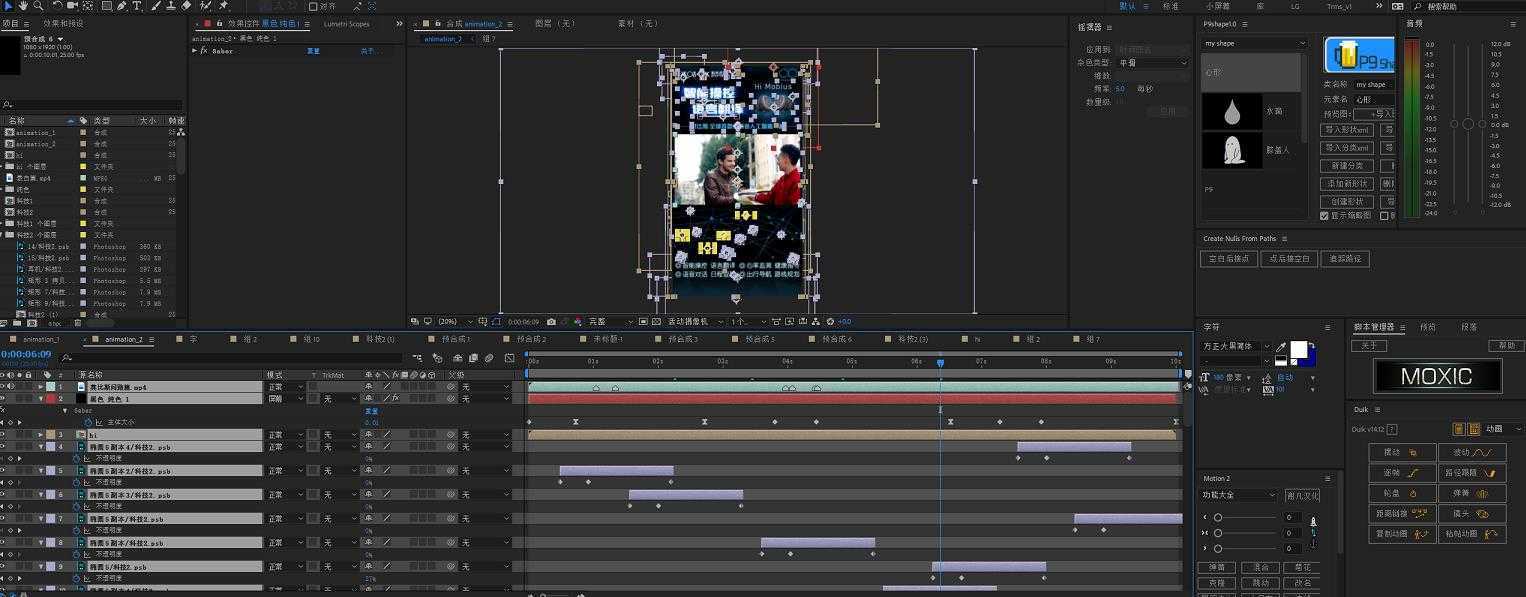
Task: Toggle visibility of layer 6
Action: click(x=4, y=494)
